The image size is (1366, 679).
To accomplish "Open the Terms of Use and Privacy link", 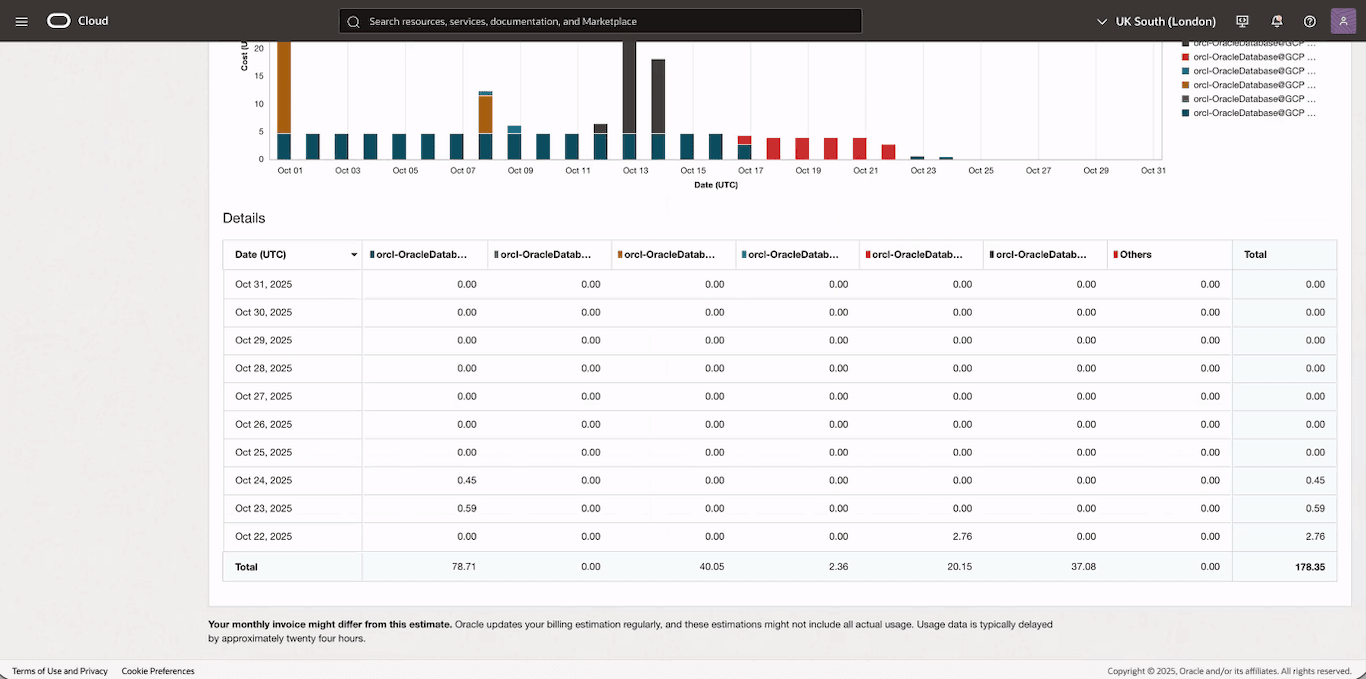I will [59, 671].
